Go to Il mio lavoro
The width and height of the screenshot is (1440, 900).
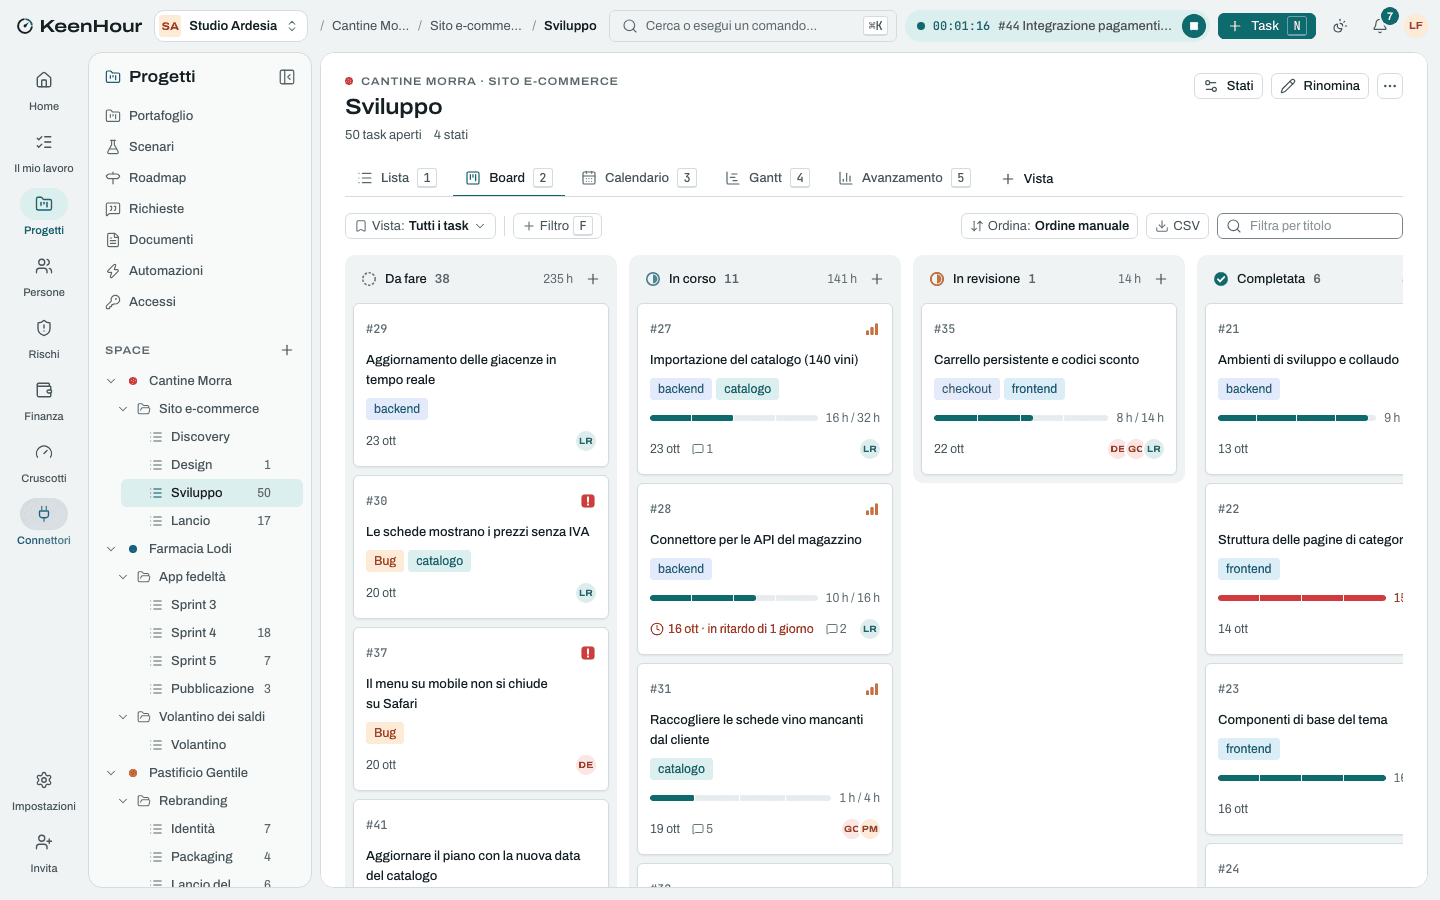[x=44, y=153]
